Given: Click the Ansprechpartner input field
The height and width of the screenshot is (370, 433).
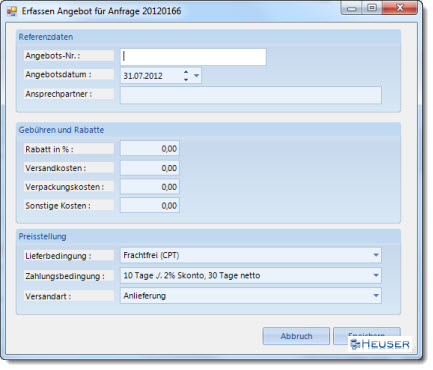Looking at the screenshot, I should point(251,95).
